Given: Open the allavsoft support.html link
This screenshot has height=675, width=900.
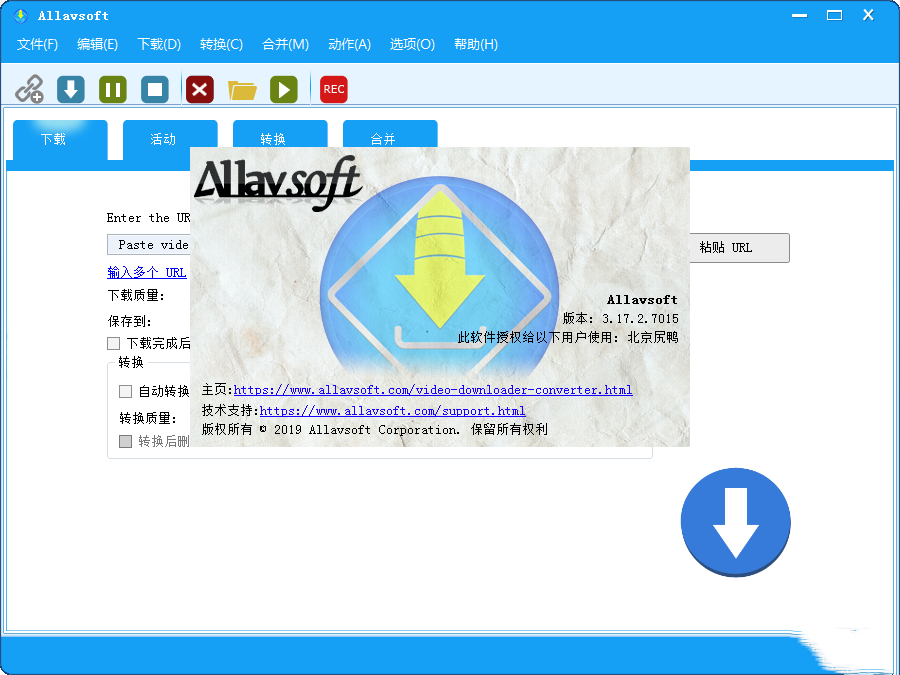Looking at the screenshot, I should 393,410.
